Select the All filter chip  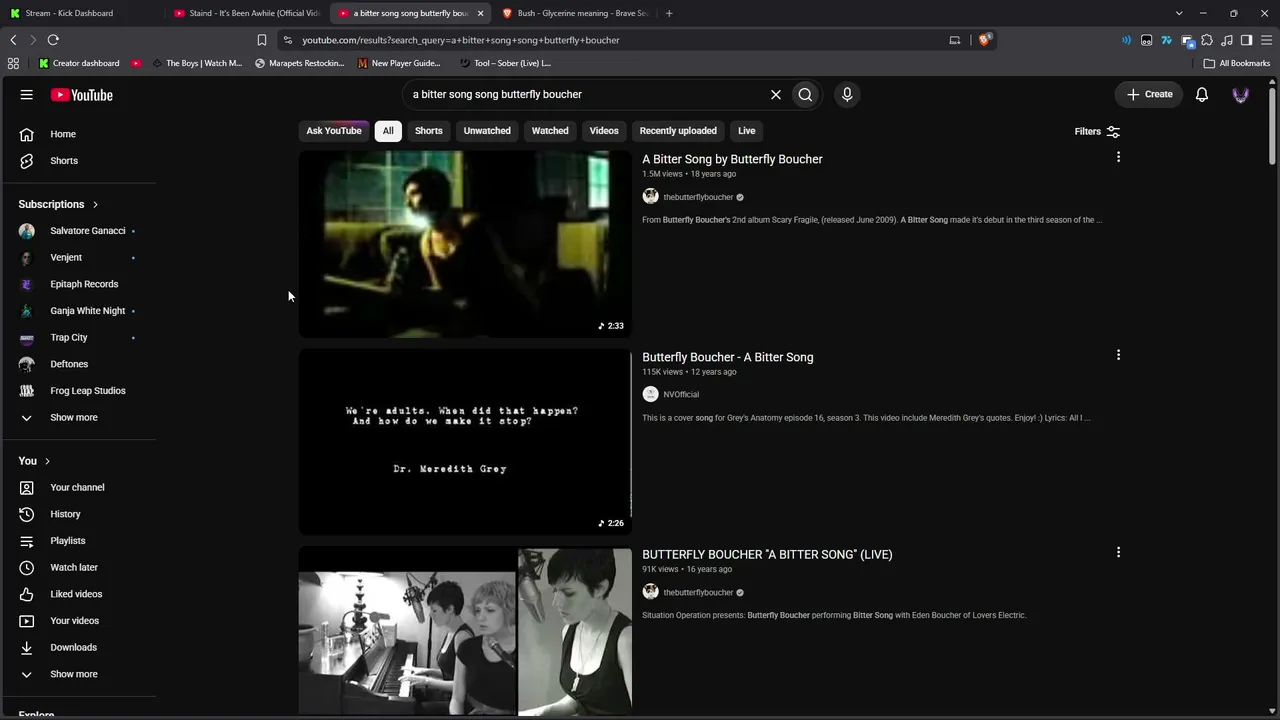pyautogui.click(x=388, y=131)
